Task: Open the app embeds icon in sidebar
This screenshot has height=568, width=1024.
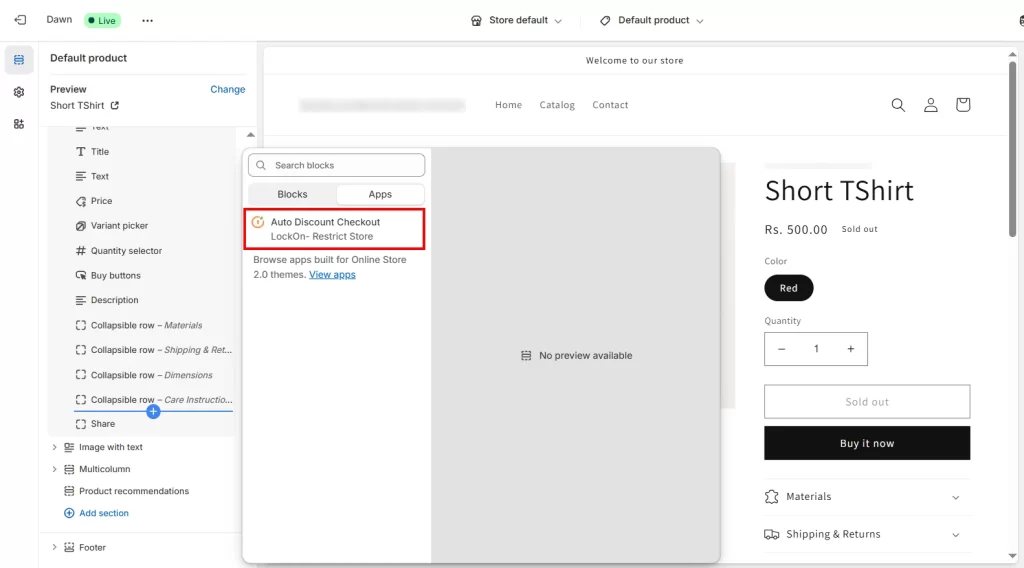Action: 19,124
